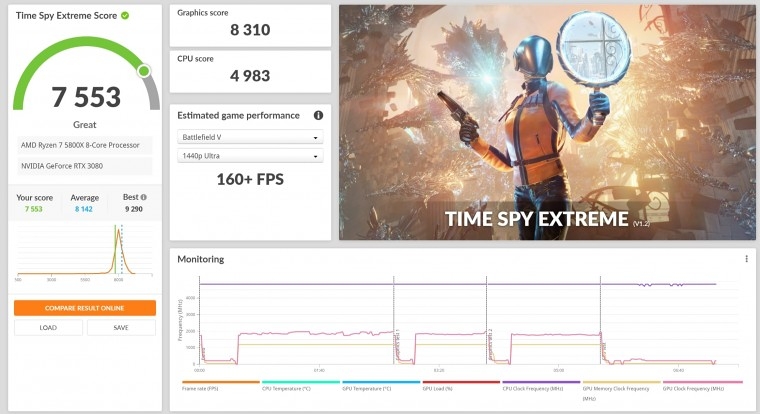Viewport: 760px width, 414px height.
Task: Open the Battlefield V game dropdown
Action: pos(250,137)
